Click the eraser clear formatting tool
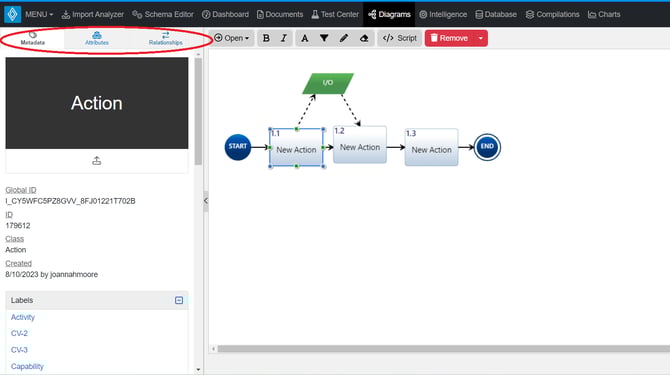The width and height of the screenshot is (670, 375). pos(364,38)
